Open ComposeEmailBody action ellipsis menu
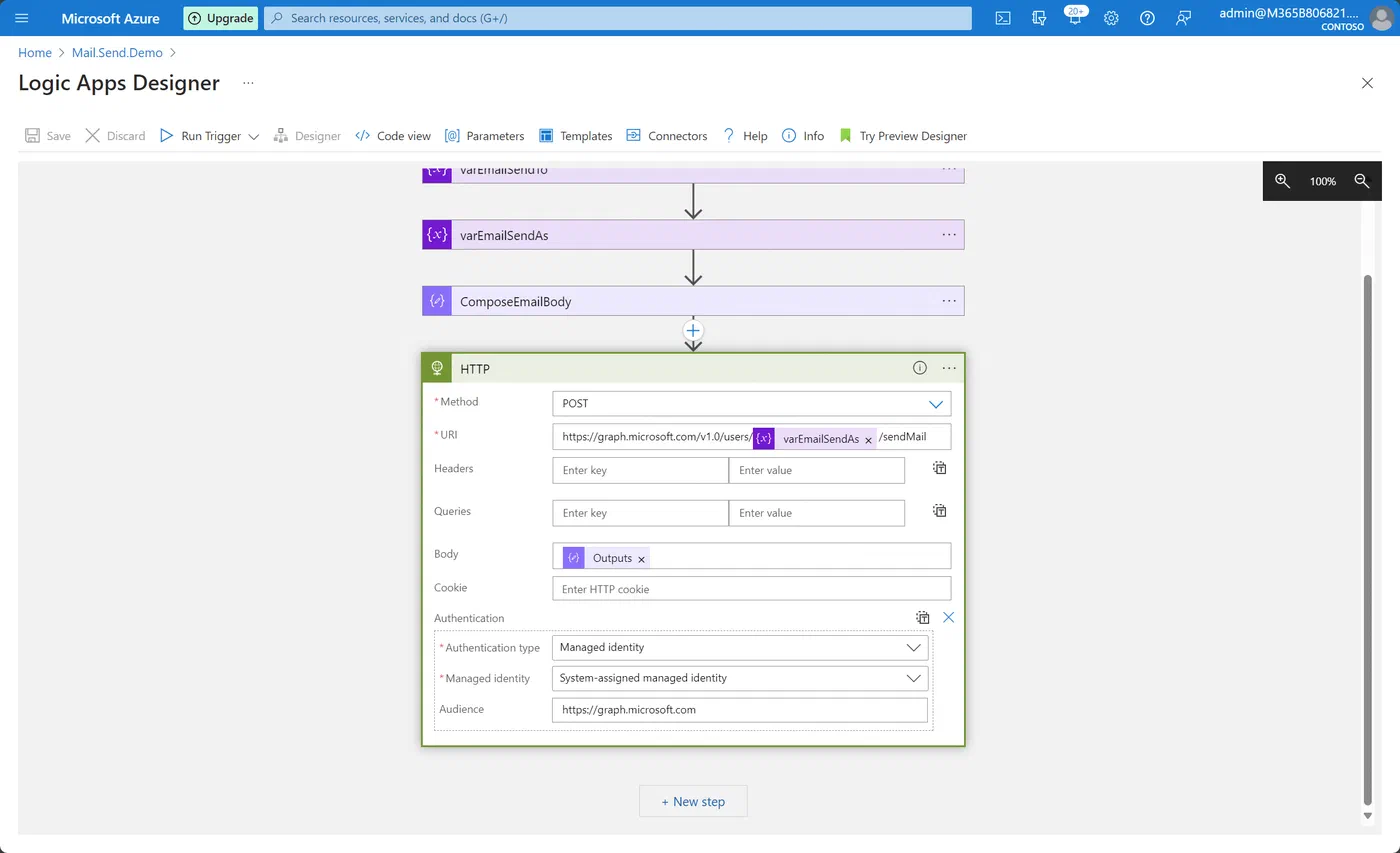Image resolution: width=1400 pixels, height=853 pixels. click(x=949, y=301)
